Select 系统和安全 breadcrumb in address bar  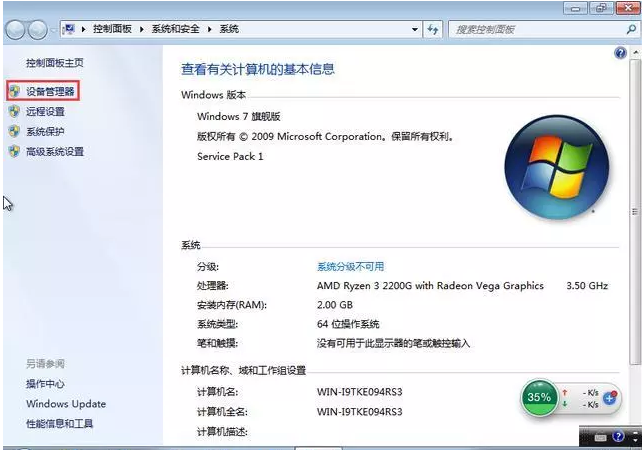[176, 29]
